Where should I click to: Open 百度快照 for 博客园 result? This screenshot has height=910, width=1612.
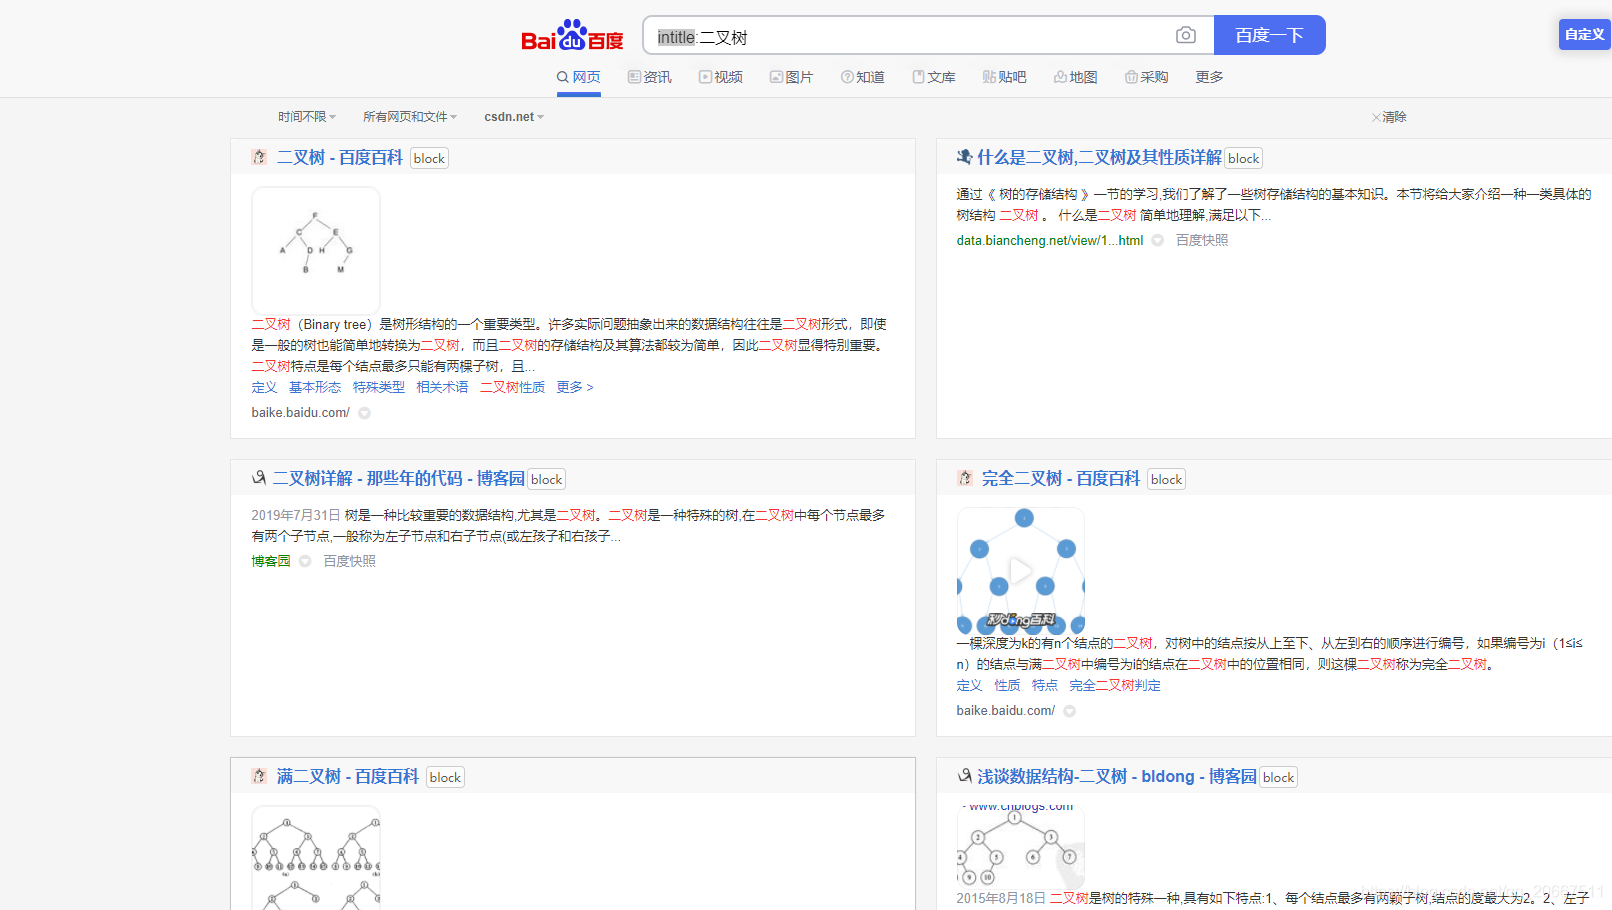click(350, 561)
